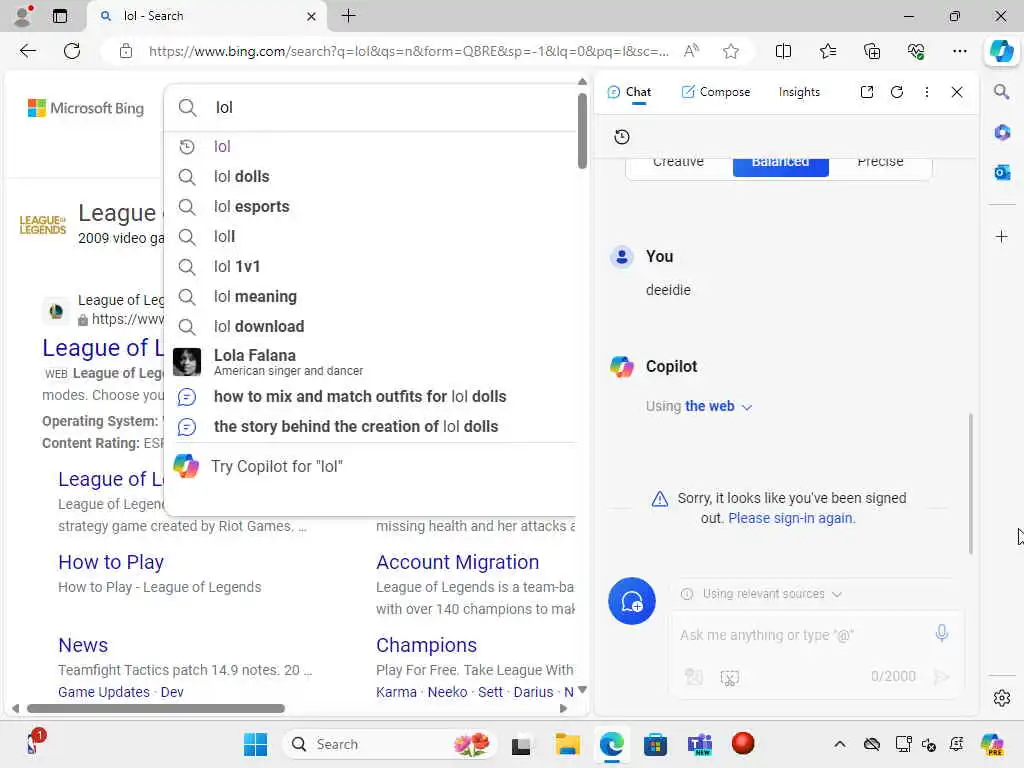This screenshot has width=1024, height=768.
Task: Open Copilot pane more options menu
Action: [x=927, y=92]
